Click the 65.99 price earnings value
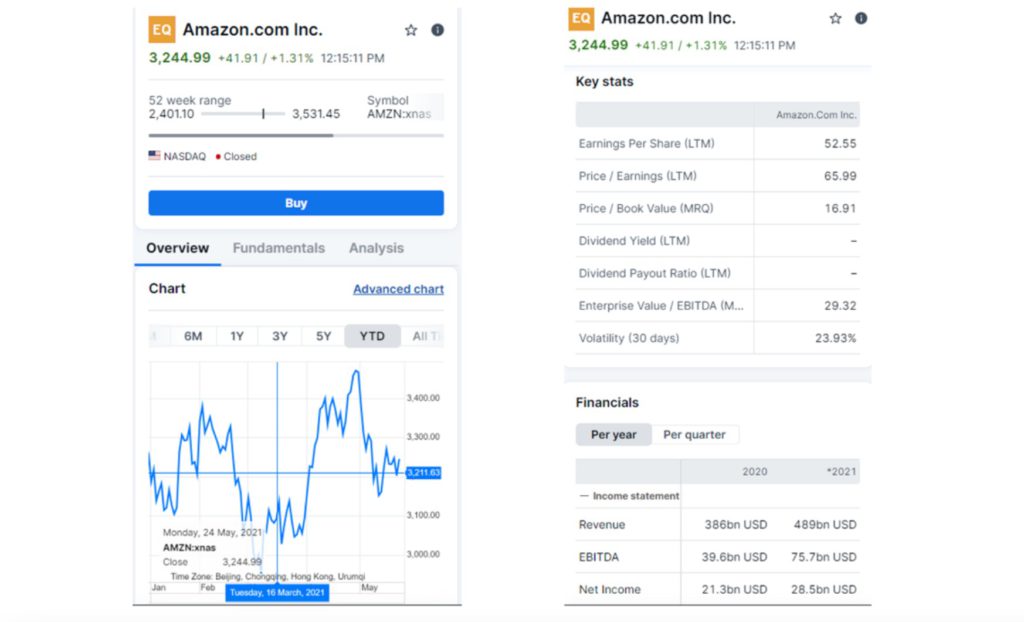 (840, 176)
